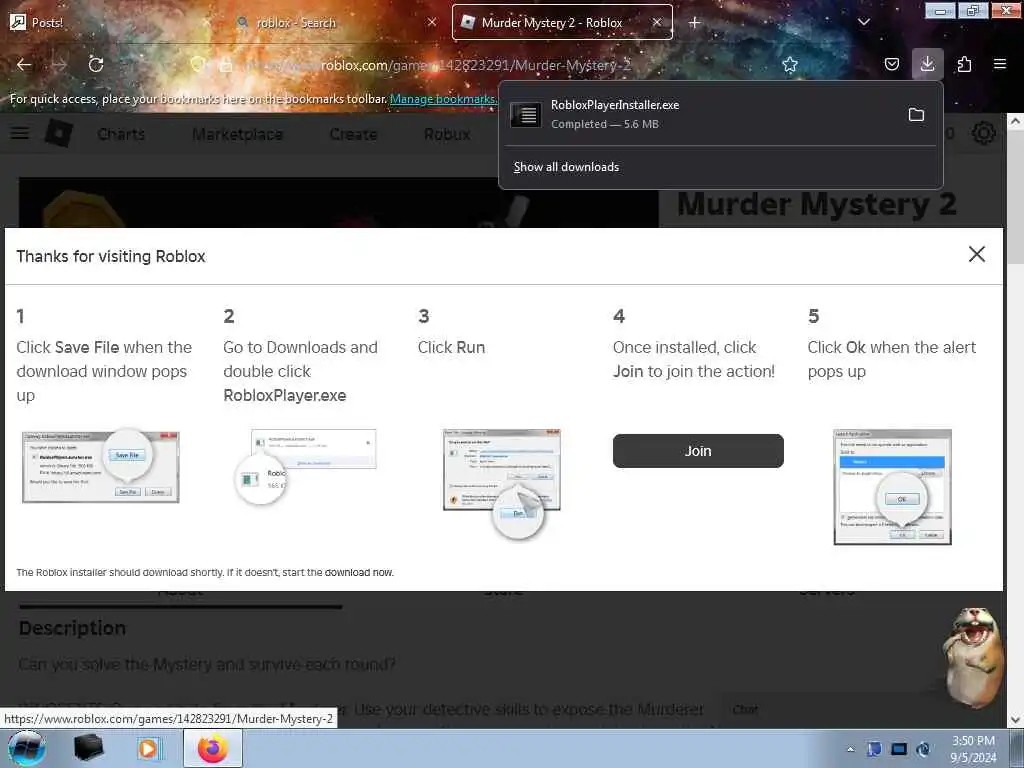
Task: Click Show all downloads
Action: tap(566, 167)
